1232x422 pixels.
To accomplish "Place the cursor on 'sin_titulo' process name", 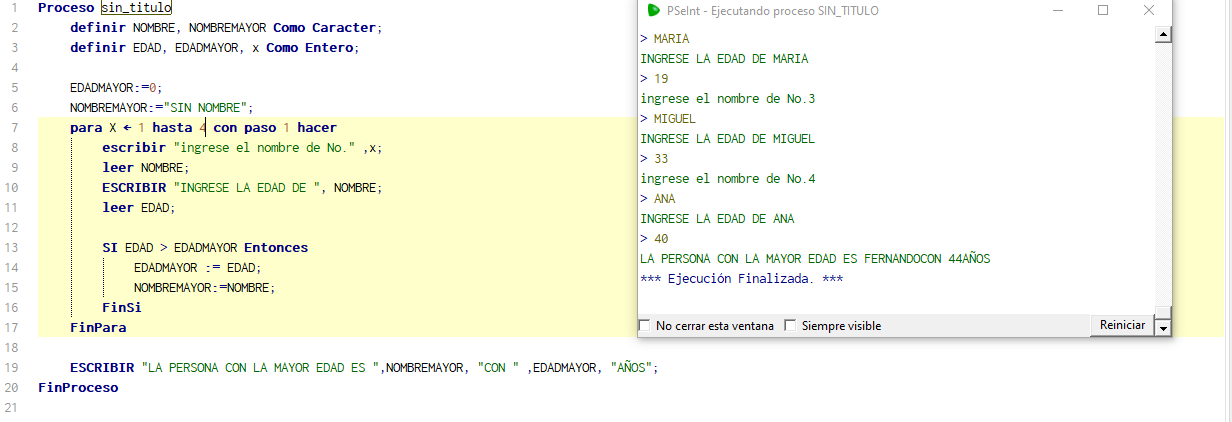I will click(x=136, y=7).
